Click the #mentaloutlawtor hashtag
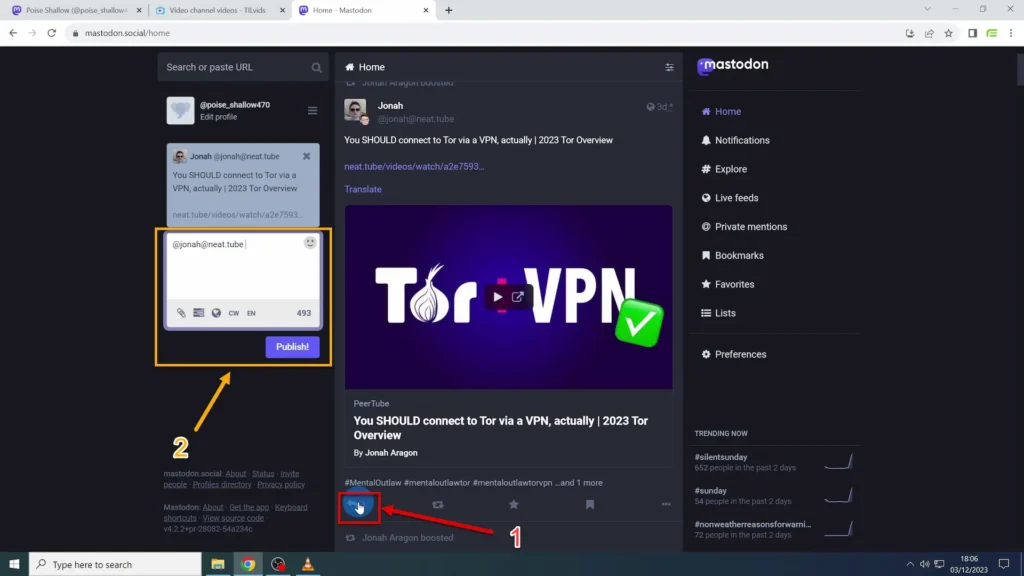Image resolution: width=1024 pixels, height=576 pixels. click(437, 483)
